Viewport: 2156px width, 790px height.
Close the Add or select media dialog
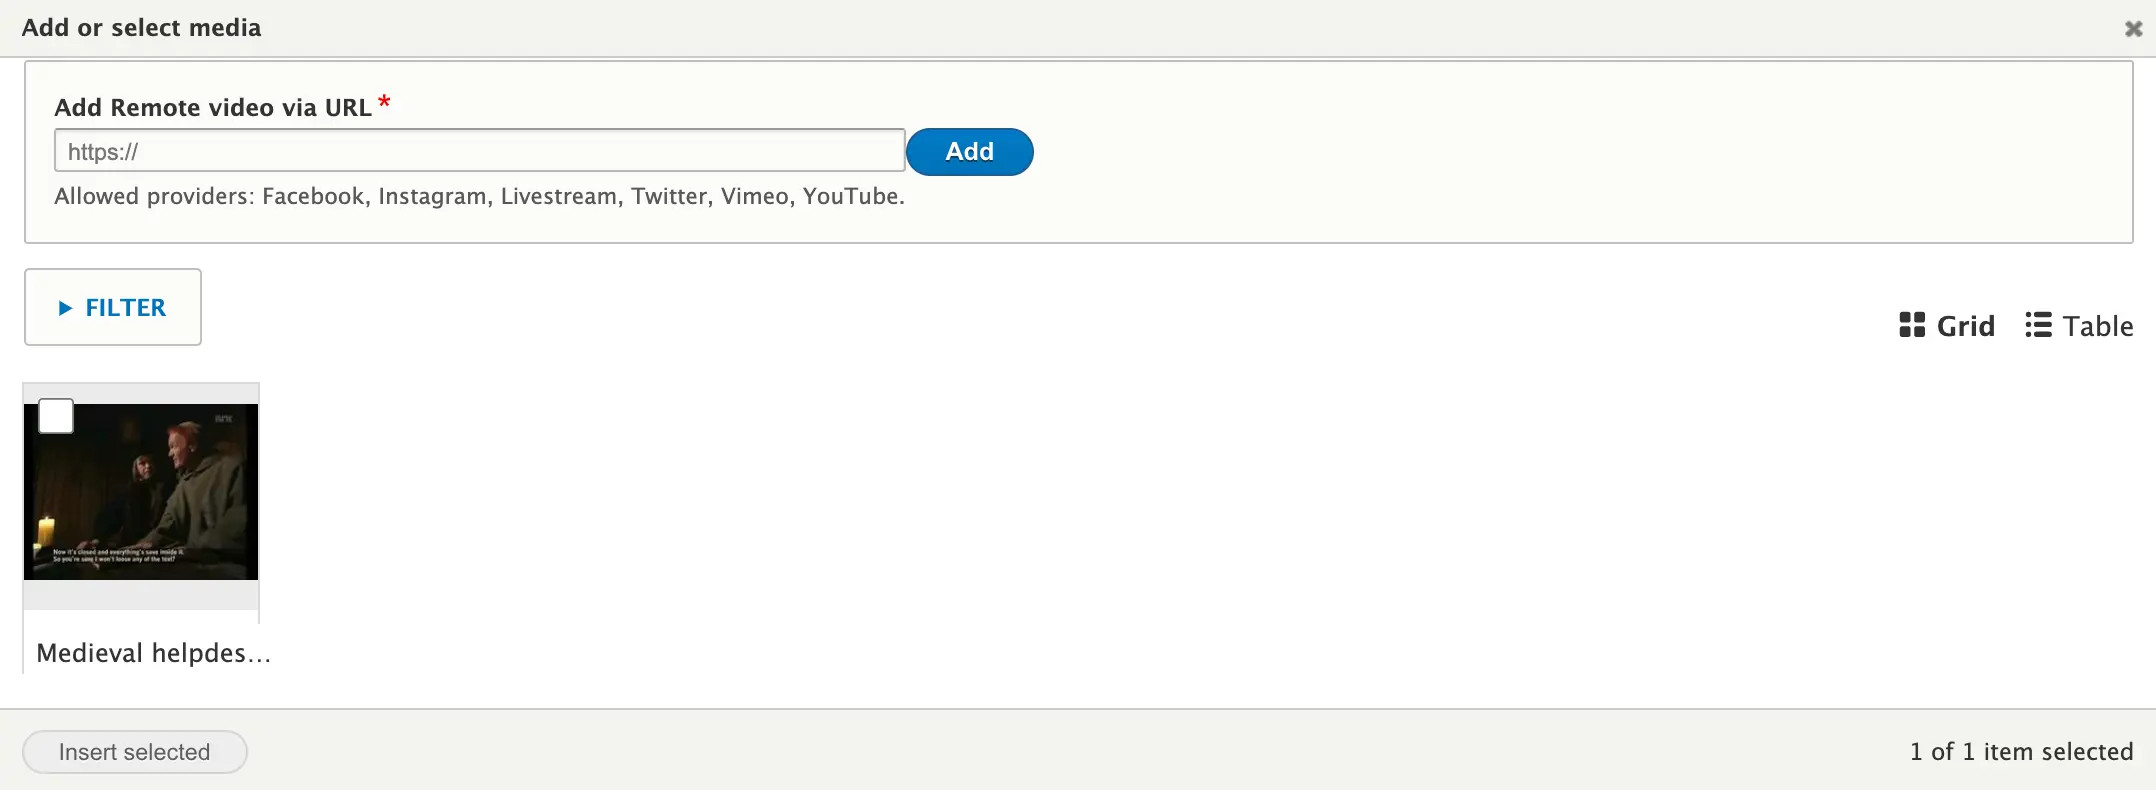click(x=2133, y=29)
